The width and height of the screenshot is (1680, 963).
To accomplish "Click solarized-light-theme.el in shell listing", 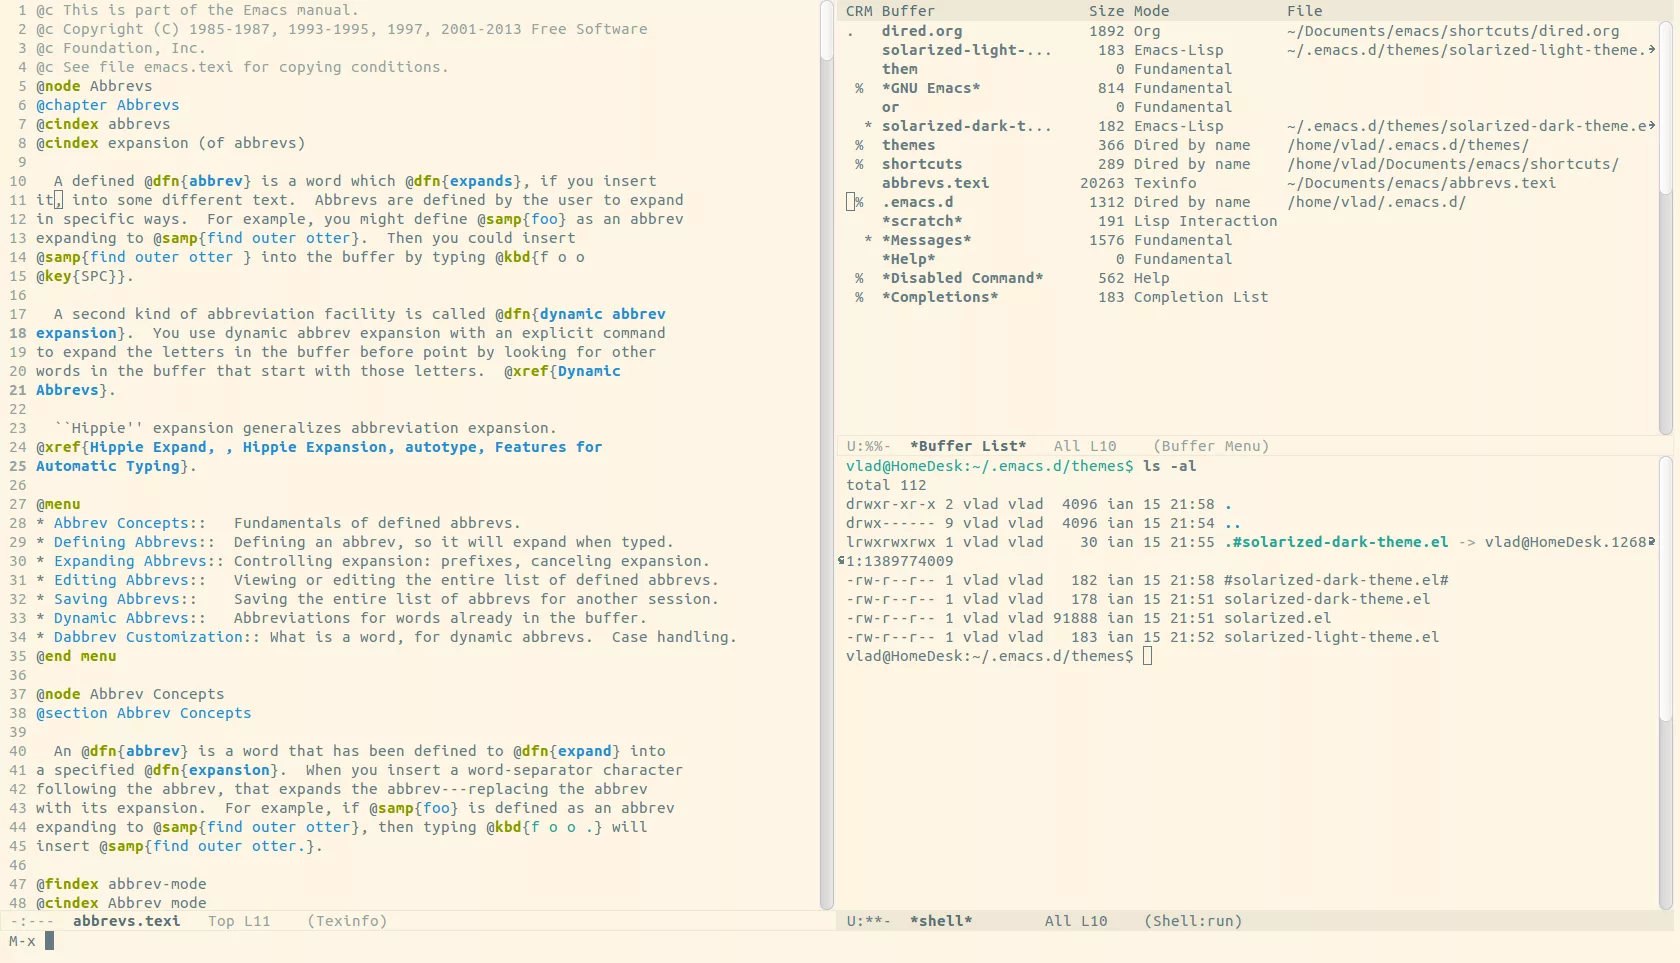I will [1332, 637].
